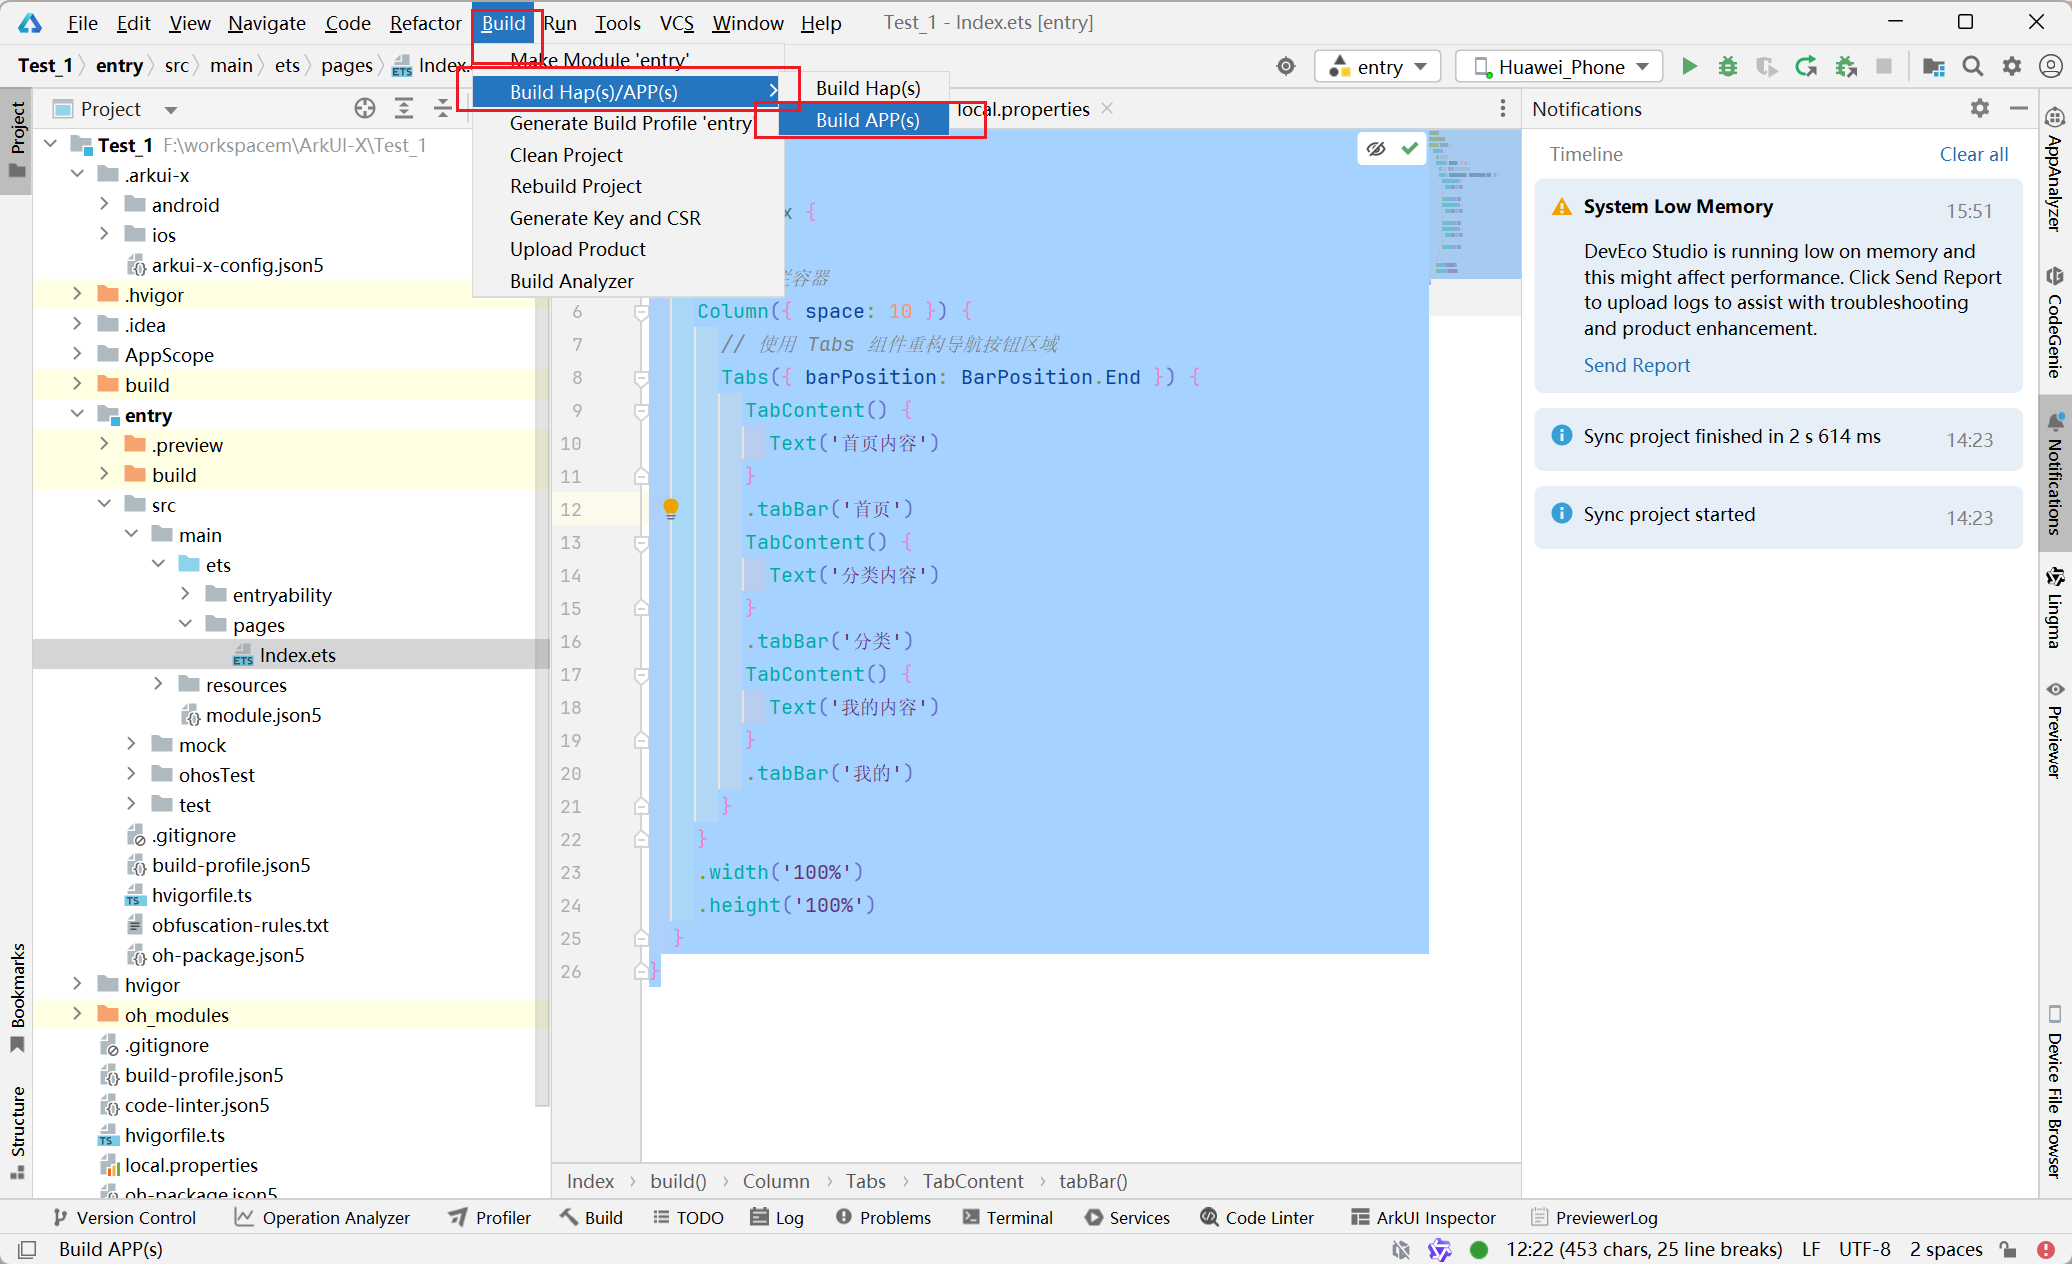Viewport: 2072px width, 1264px height.
Task: Click the lightbulb intention icon on line 12
Action: click(x=671, y=508)
